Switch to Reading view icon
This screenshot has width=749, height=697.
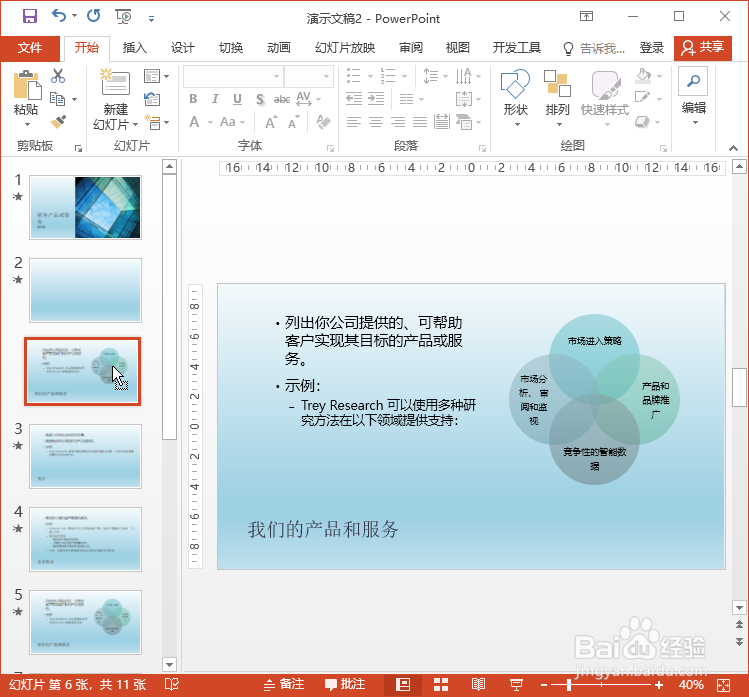pyautogui.click(x=478, y=685)
